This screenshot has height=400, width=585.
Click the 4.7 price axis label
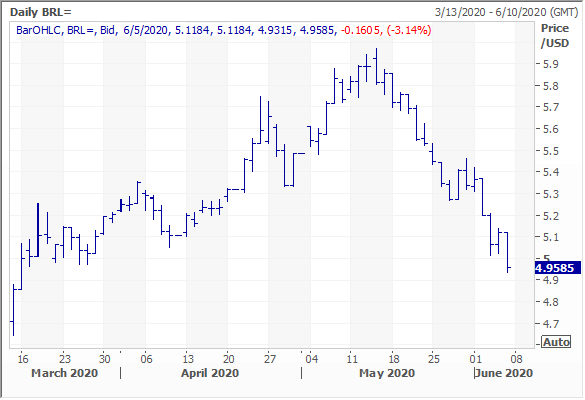(551, 324)
